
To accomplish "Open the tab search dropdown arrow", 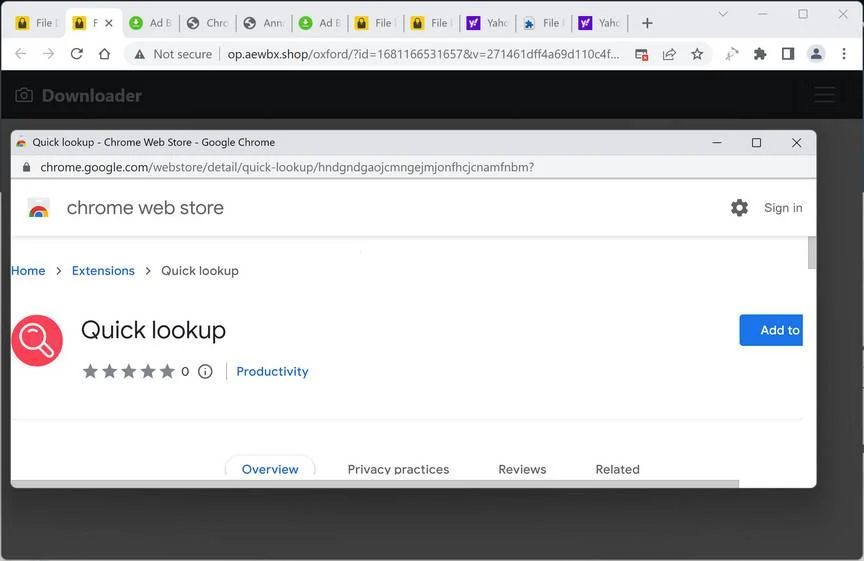I will [x=723, y=14].
